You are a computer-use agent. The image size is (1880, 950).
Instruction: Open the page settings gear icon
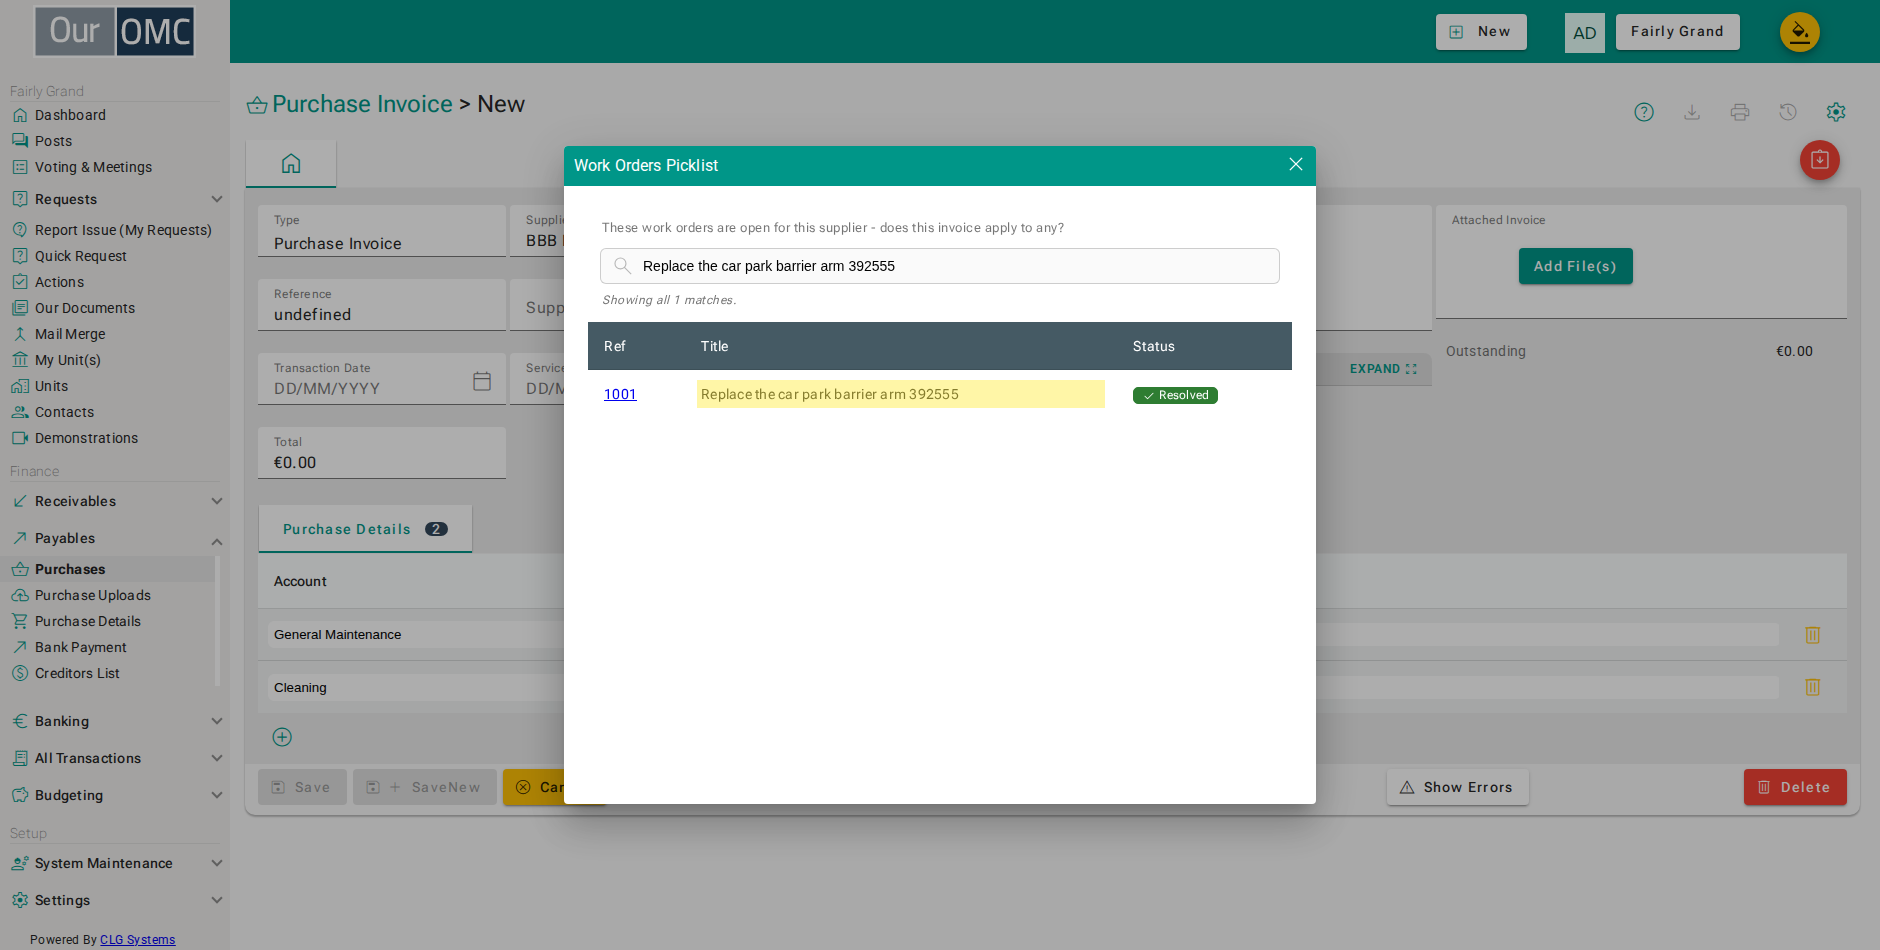click(x=1836, y=112)
